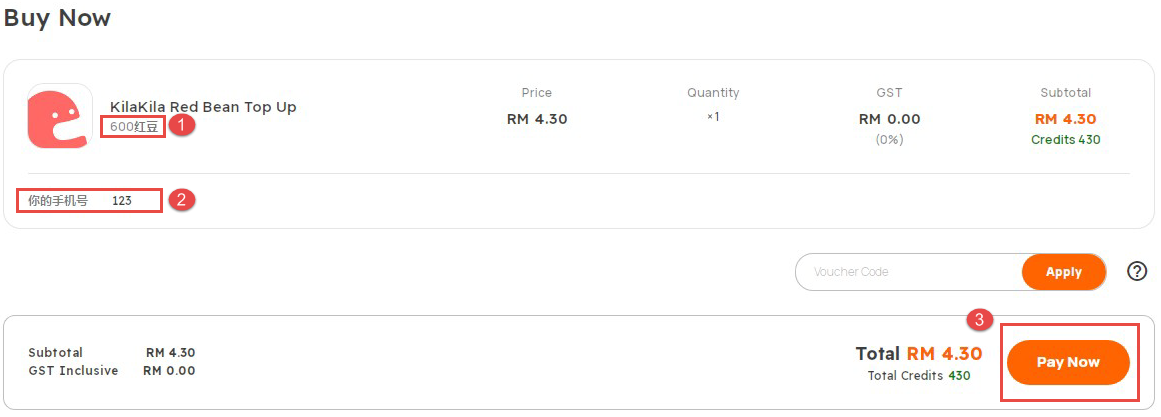Click the phone number value 123
Viewport: 1161px width, 417px height.
coord(122,201)
